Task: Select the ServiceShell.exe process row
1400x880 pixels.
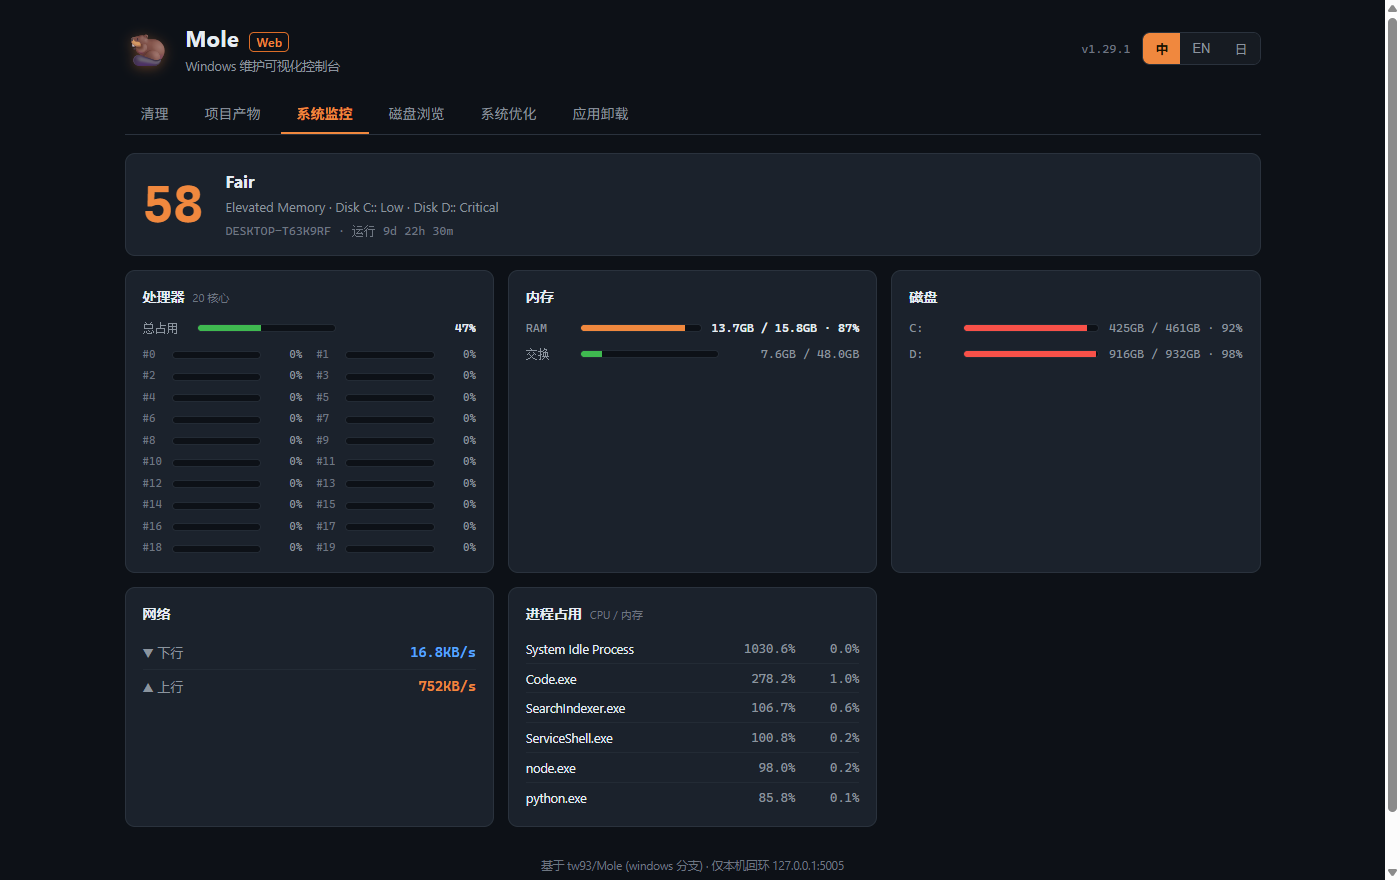Action: (692, 738)
